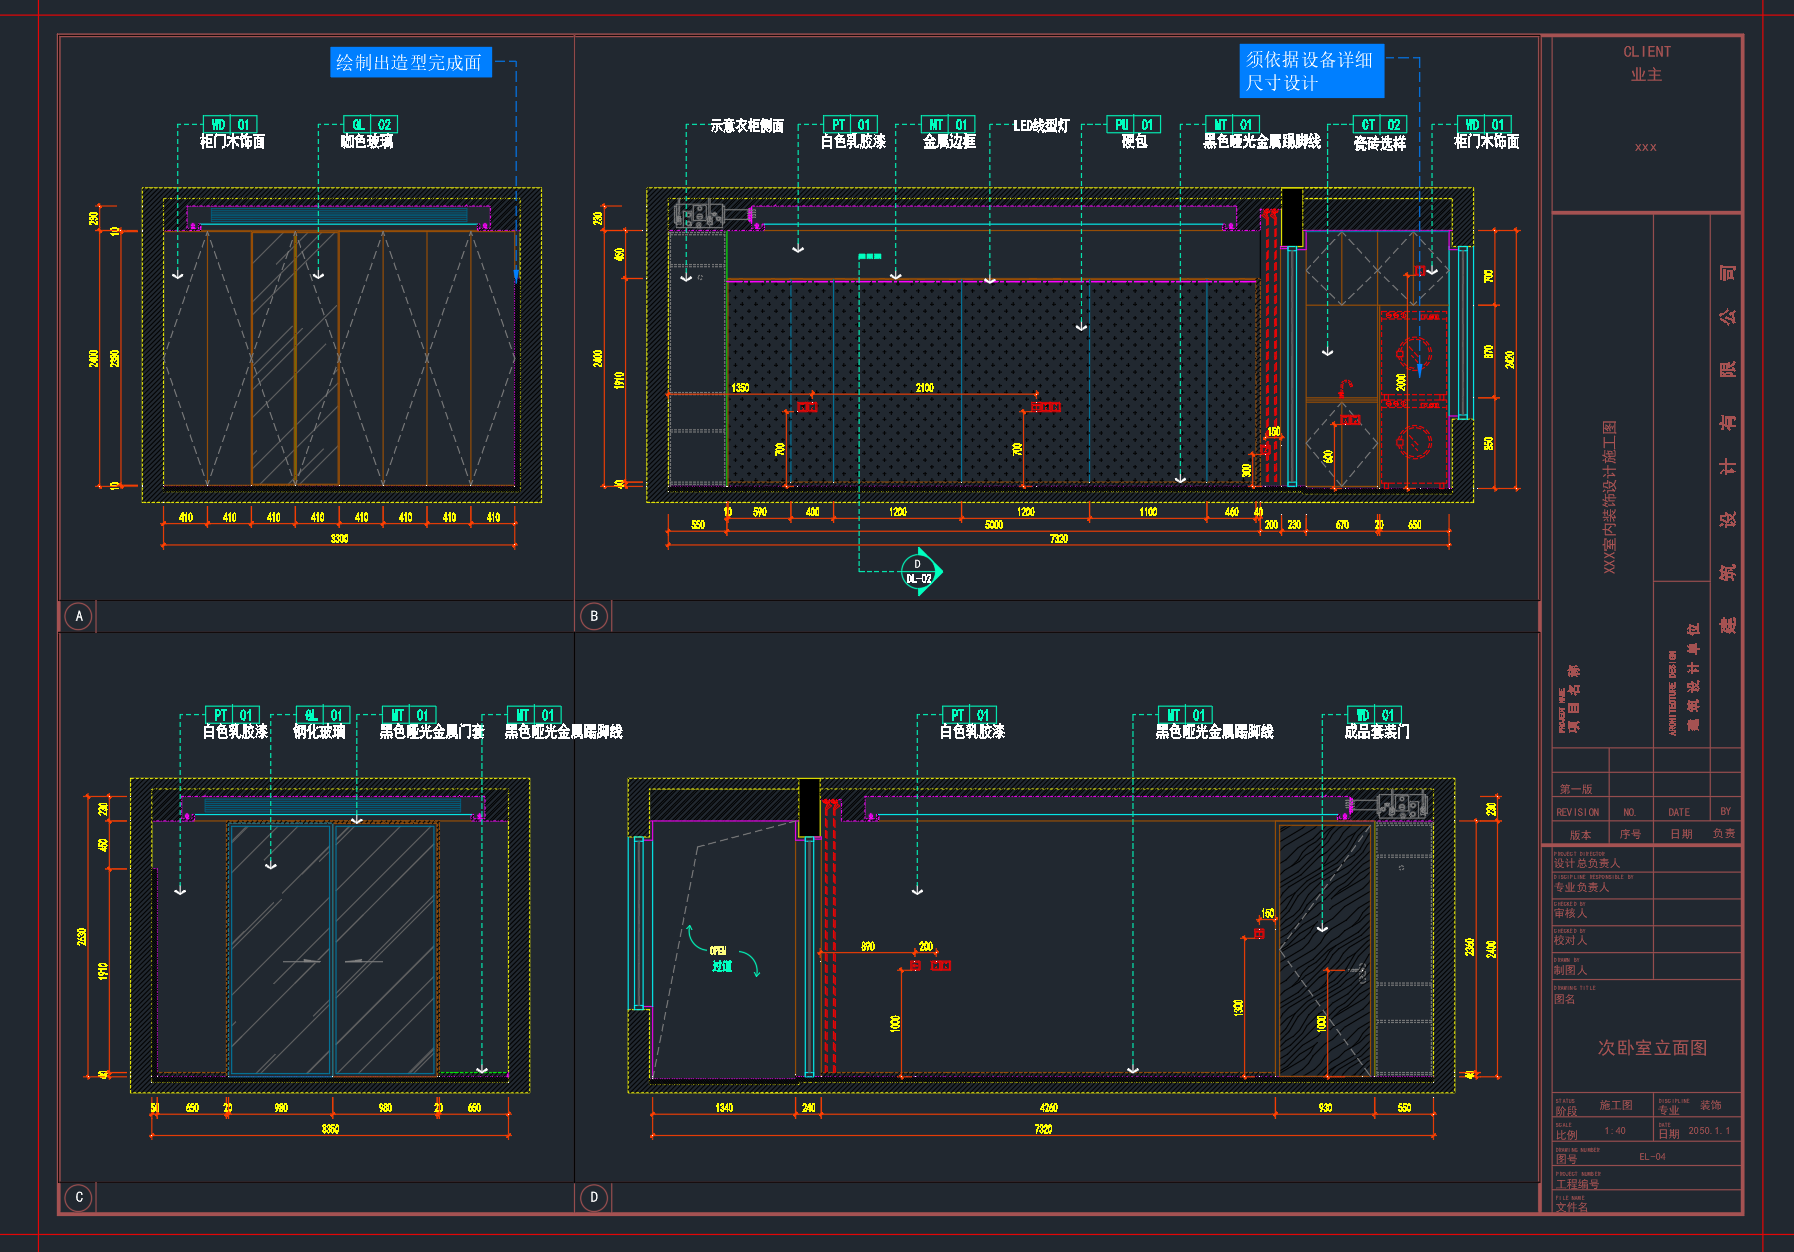Click the 5000 dimension in elevation B

point(994,525)
